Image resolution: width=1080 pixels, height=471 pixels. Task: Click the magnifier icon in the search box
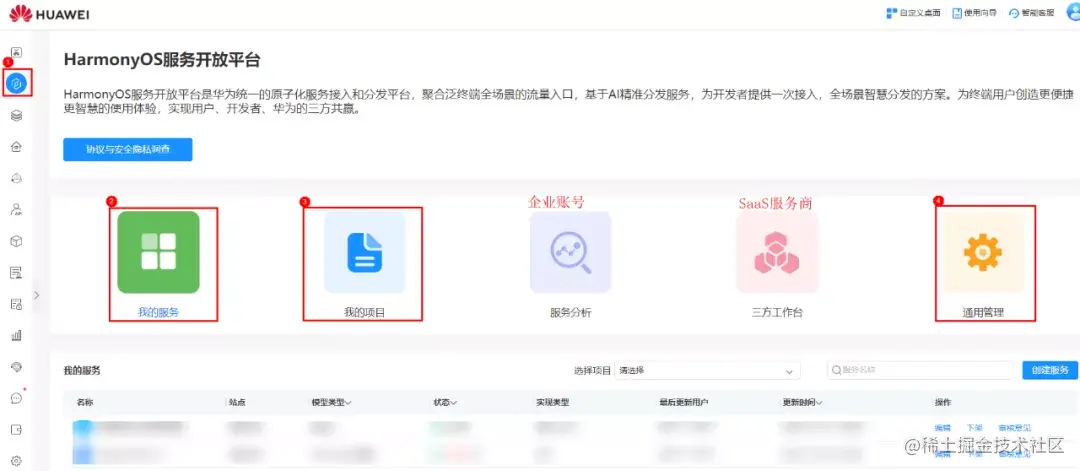[836, 370]
